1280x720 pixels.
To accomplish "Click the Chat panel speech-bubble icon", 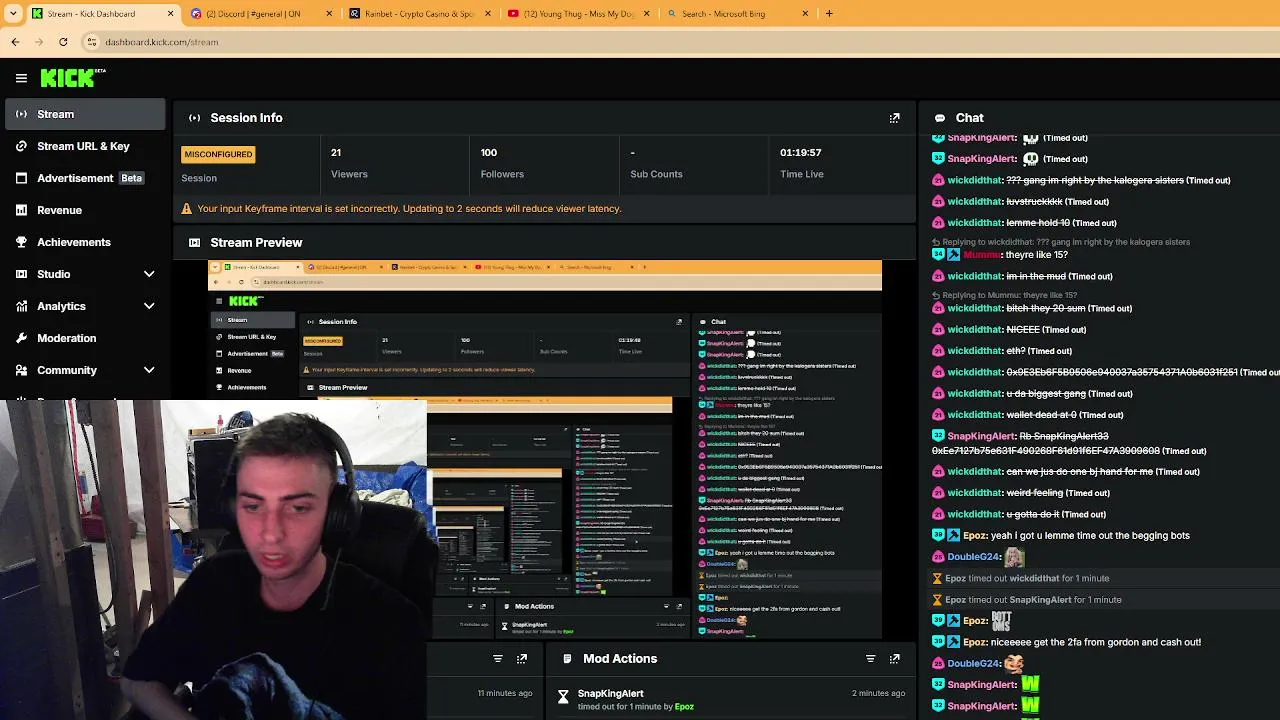I will pos(940,118).
